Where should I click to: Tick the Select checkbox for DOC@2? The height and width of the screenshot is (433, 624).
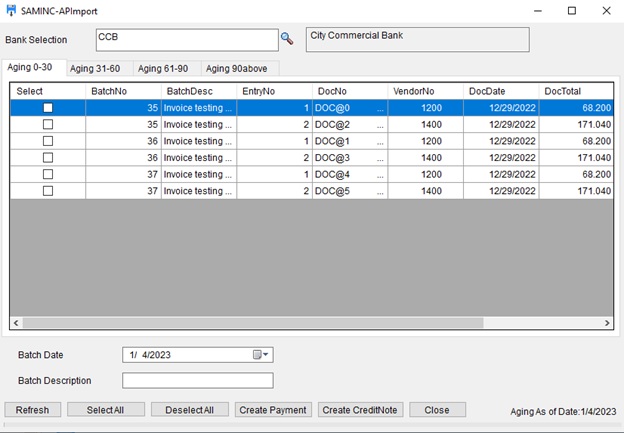(x=48, y=125)
